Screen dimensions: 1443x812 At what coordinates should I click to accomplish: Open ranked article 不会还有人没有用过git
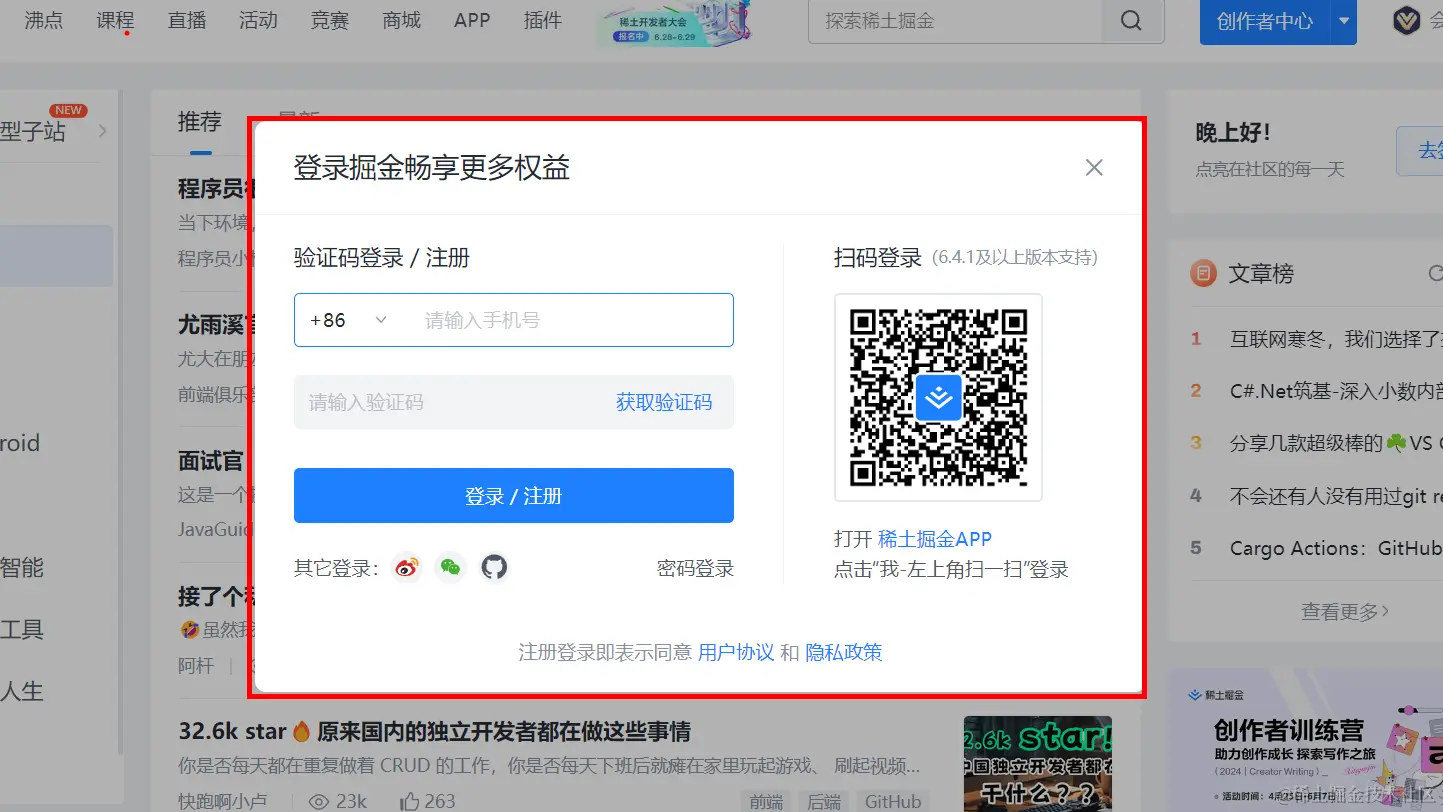(1336, 496)
